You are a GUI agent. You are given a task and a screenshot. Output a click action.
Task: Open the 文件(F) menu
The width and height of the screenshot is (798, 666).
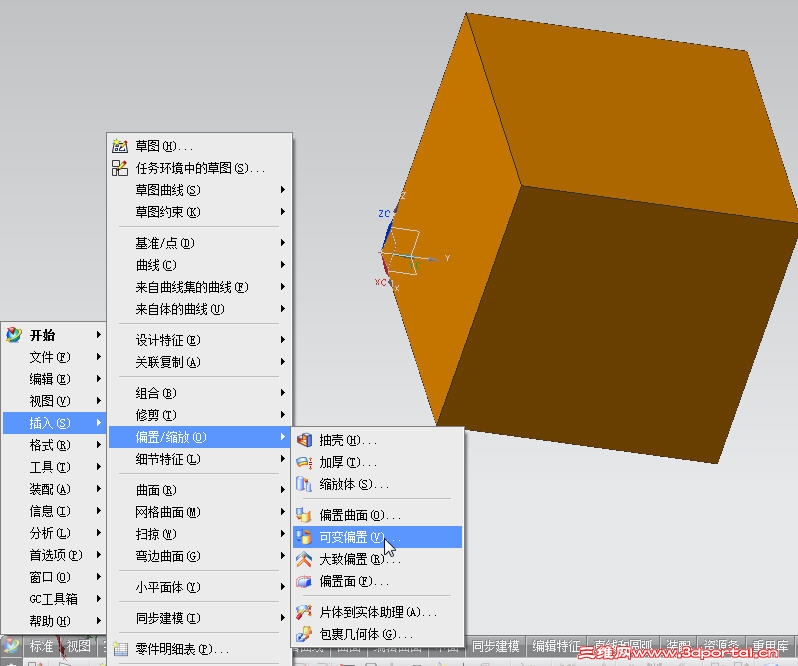click(54, 357)
